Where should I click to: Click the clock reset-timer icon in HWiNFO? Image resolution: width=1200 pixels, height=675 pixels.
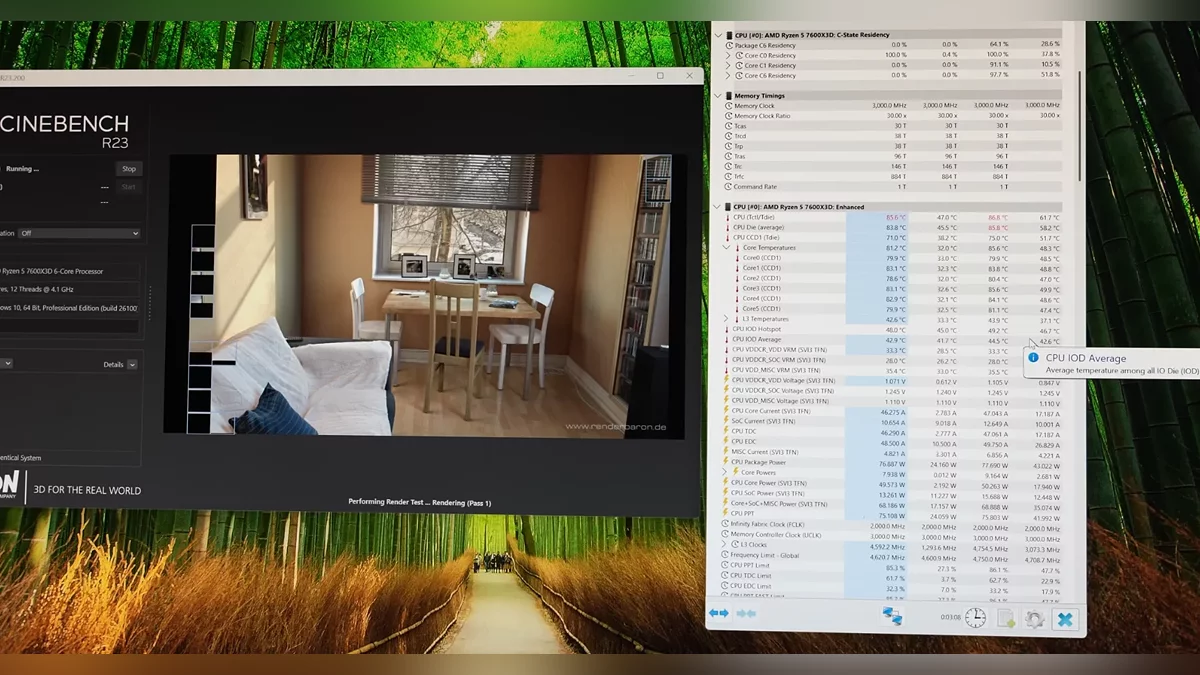click(x=974, y=618)
